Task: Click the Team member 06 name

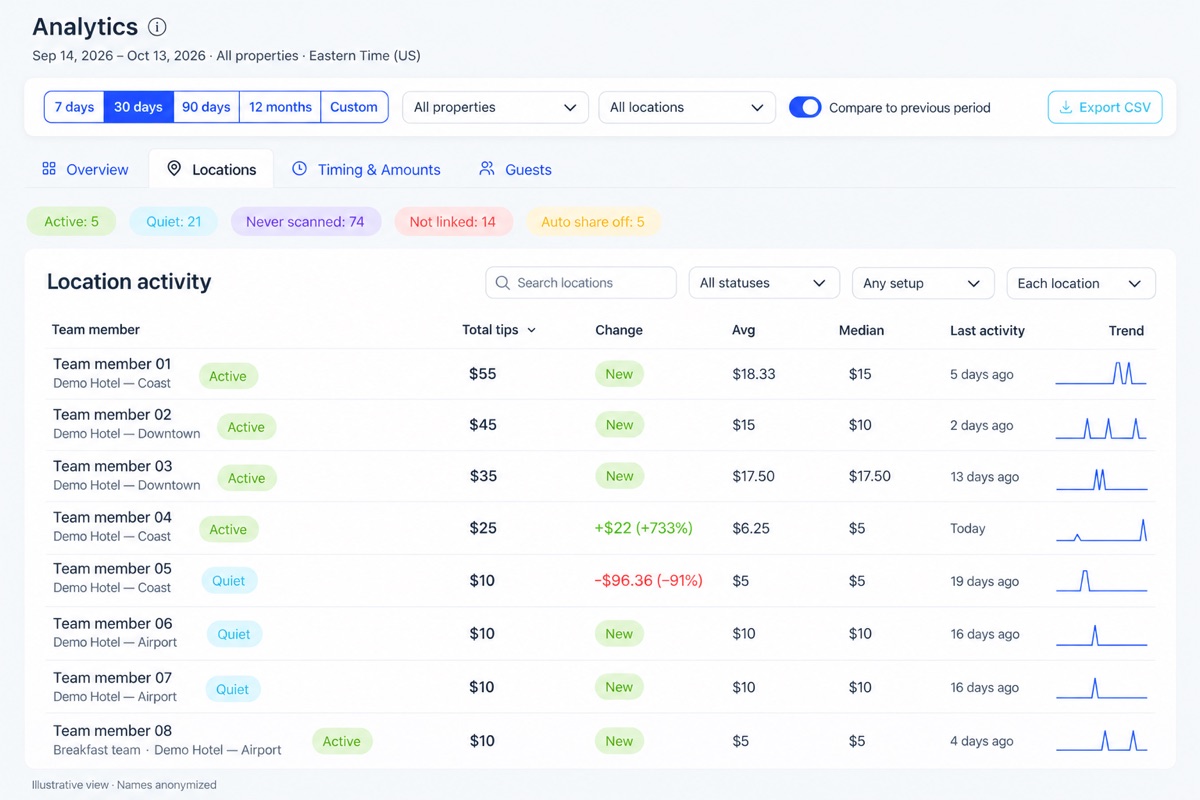Action: (x=112, y=623)
